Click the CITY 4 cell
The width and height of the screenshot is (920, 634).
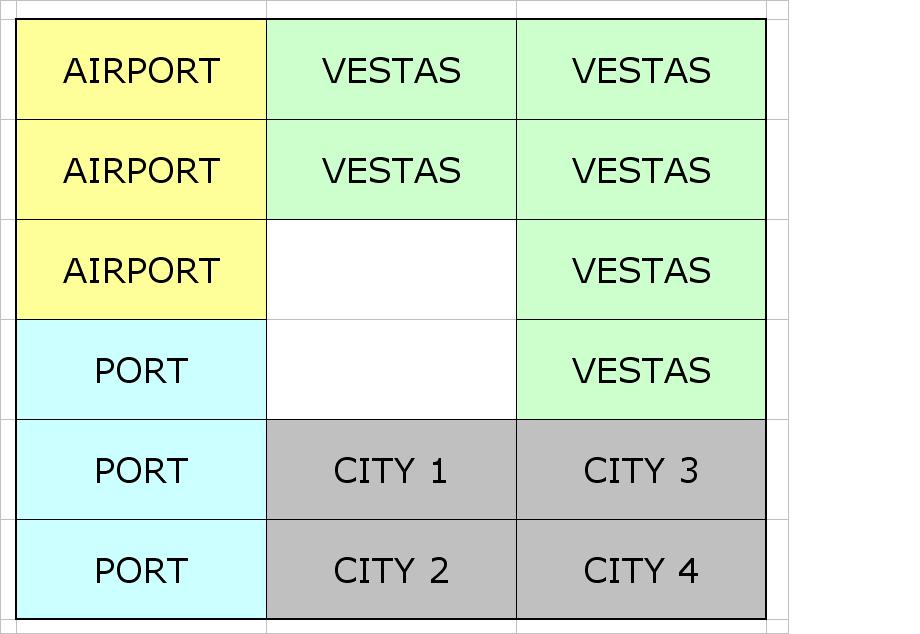coord(641,570)
